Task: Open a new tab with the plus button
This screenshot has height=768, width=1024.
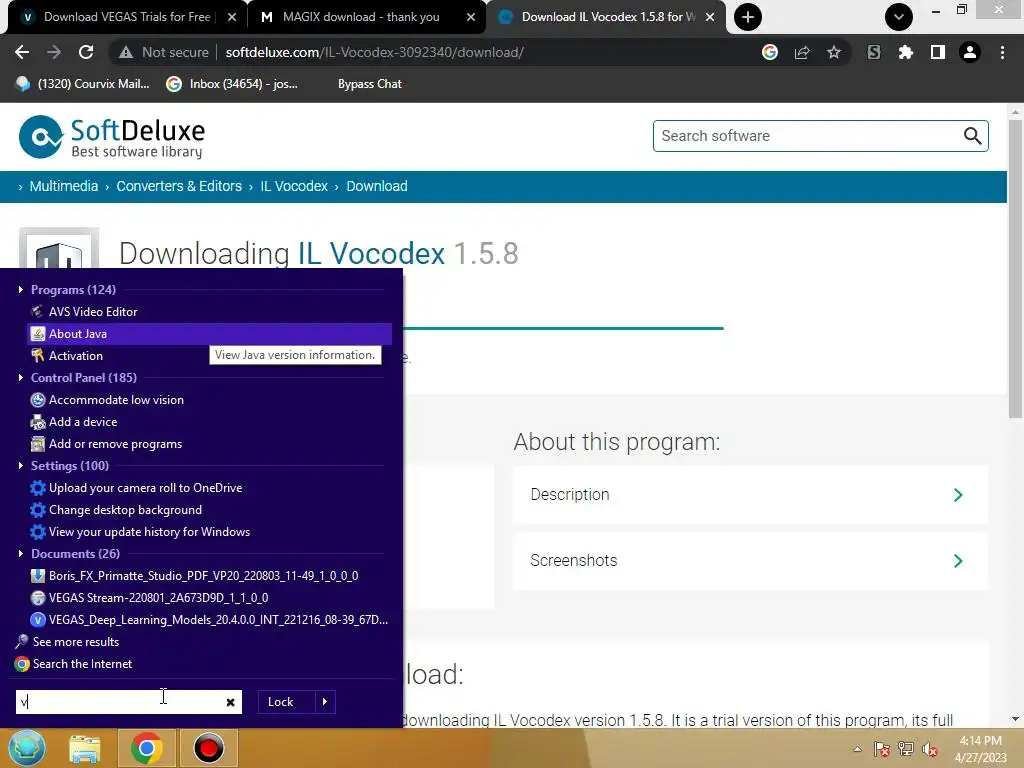Action: [x=748, y=17]
